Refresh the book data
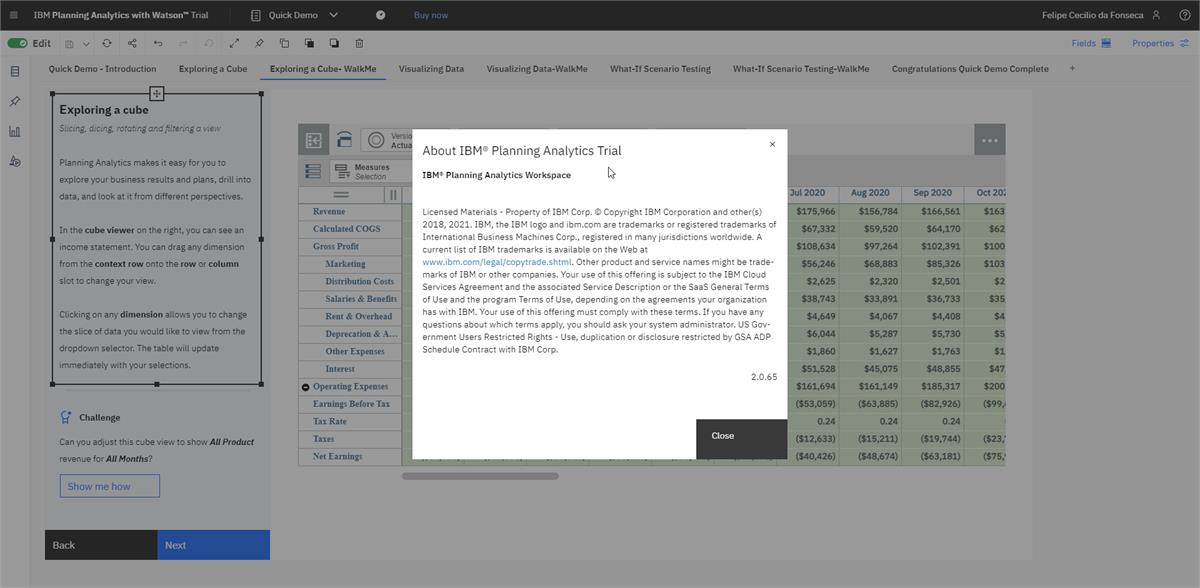The image size is (1200, 588). [107, 43]
